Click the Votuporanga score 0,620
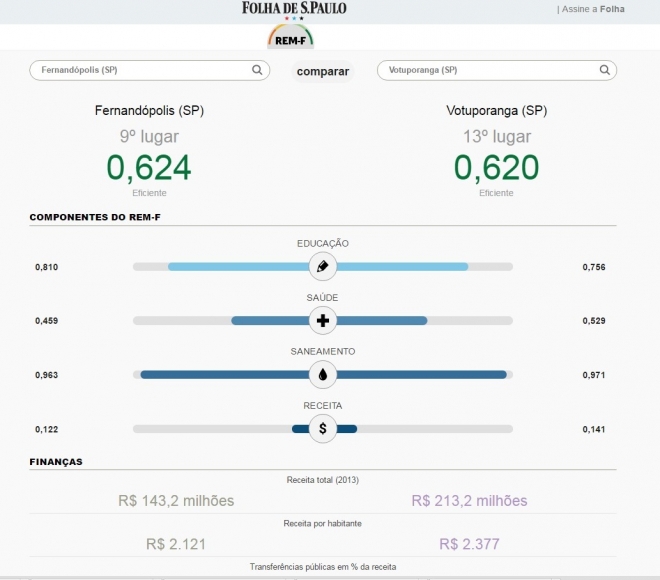 [496, 167]
